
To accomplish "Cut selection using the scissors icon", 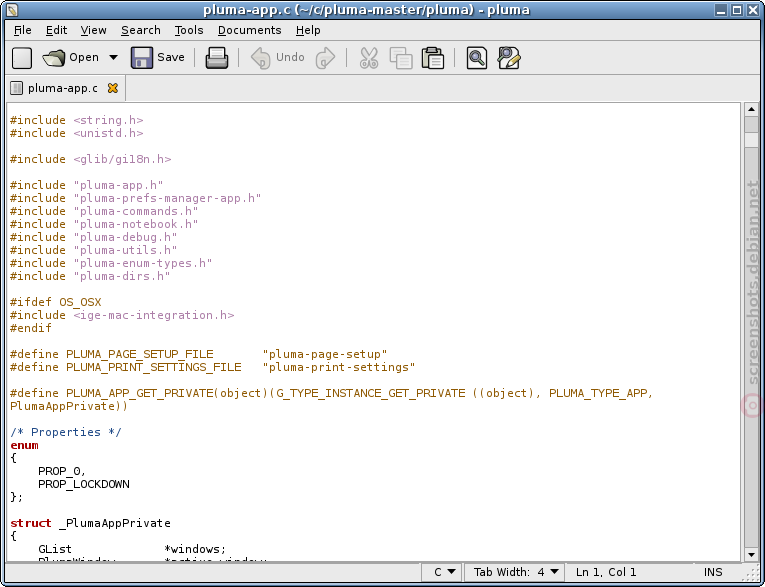I will point(369,58).
